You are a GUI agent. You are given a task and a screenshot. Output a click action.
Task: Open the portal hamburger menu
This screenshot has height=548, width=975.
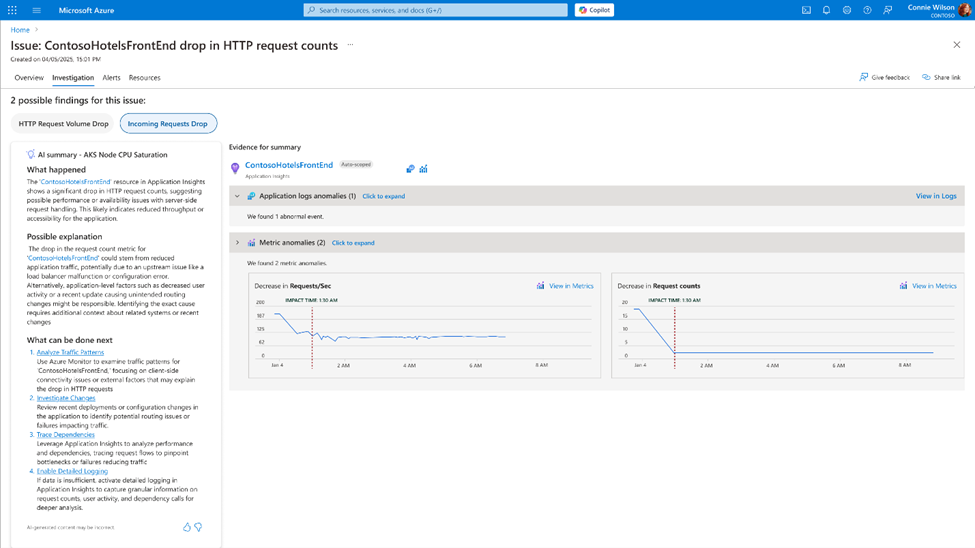(37, 10)
